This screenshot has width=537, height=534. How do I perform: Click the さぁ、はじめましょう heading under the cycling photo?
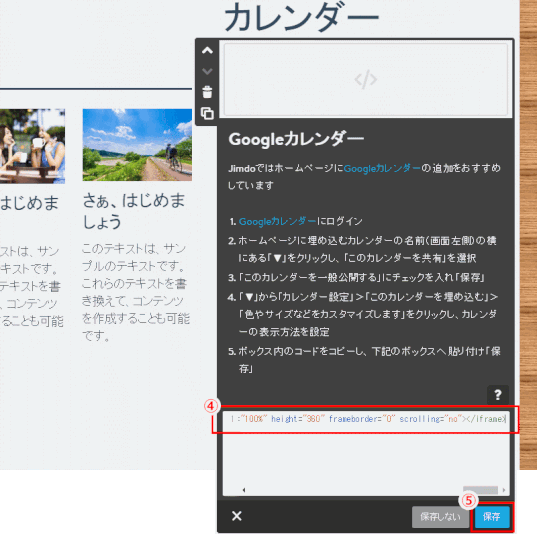pos(134,211)
